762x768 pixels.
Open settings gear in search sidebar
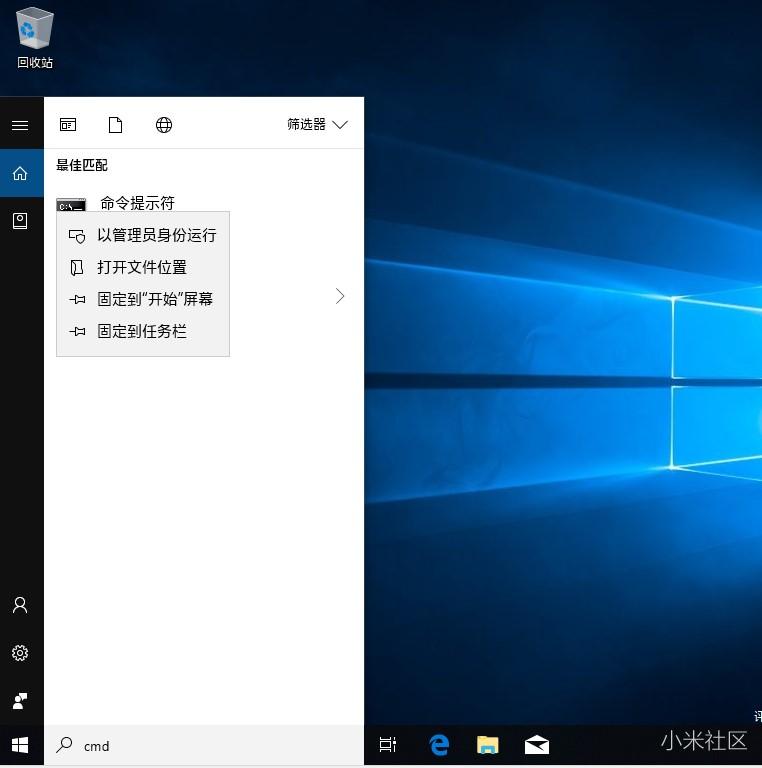point(20,653)
